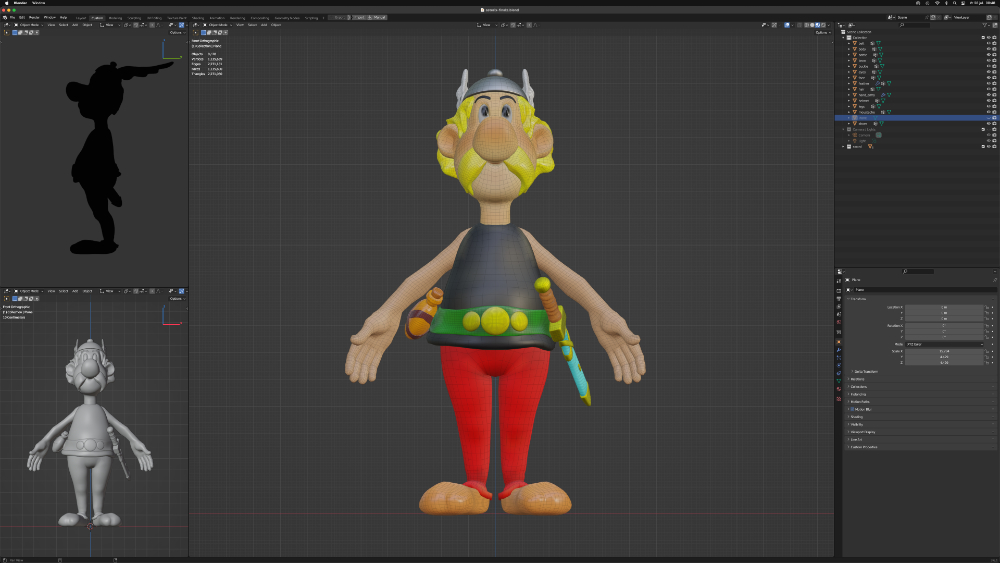Open the Modifiers properties tab (wrench icon)
The height and width of the screenshot is (563, 1000).
(x=839, y=350)
